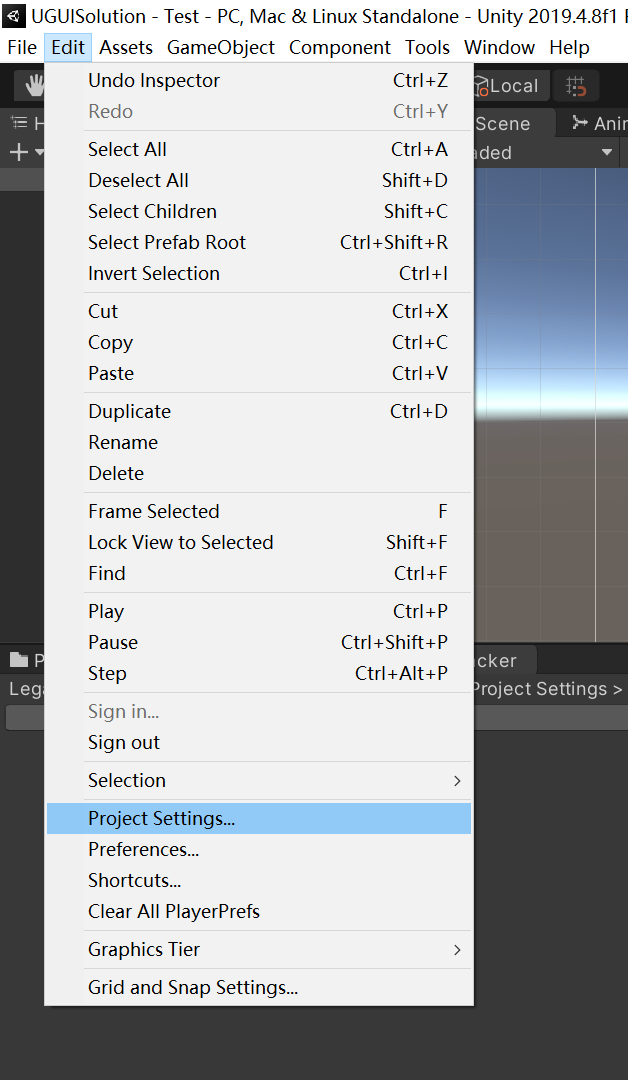The image size is (628, 1080).
Task: Choose Select Children
Action: (259, 211)
